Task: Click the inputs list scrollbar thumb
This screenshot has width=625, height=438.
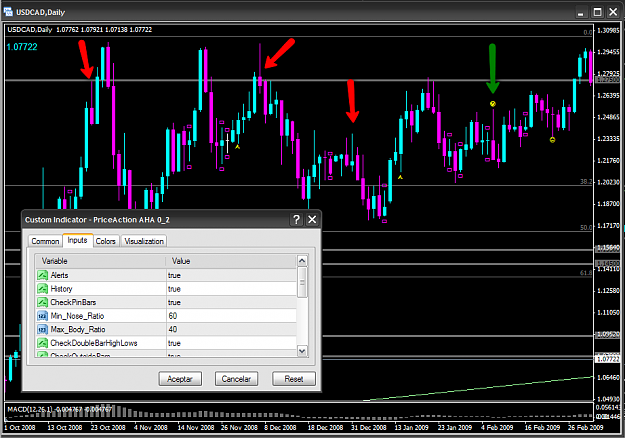Action: click(x=302, y=282)
